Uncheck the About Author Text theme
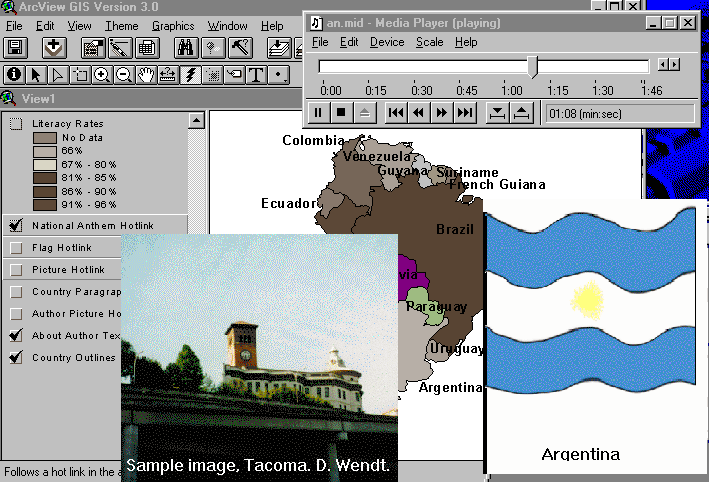Screen dimensions: 709x482 click(16, 336)
